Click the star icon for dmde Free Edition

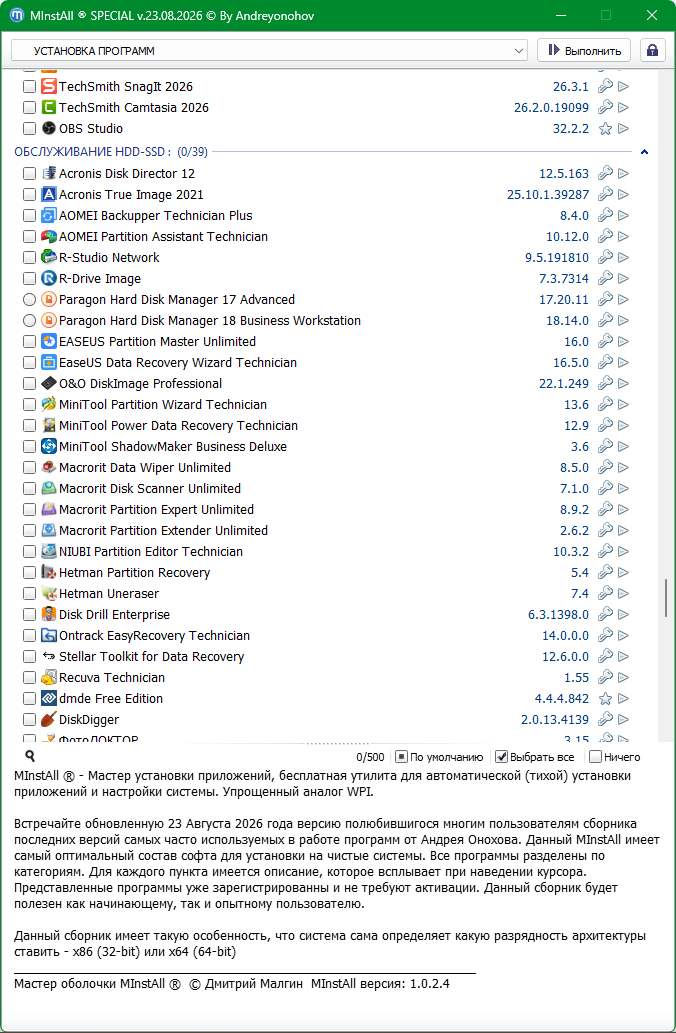tap(605, 698)
